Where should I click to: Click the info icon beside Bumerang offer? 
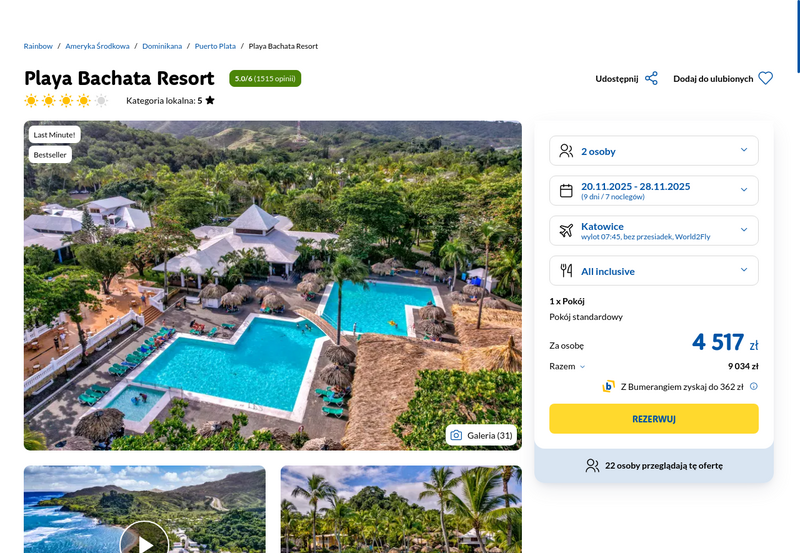click(754, 386)
